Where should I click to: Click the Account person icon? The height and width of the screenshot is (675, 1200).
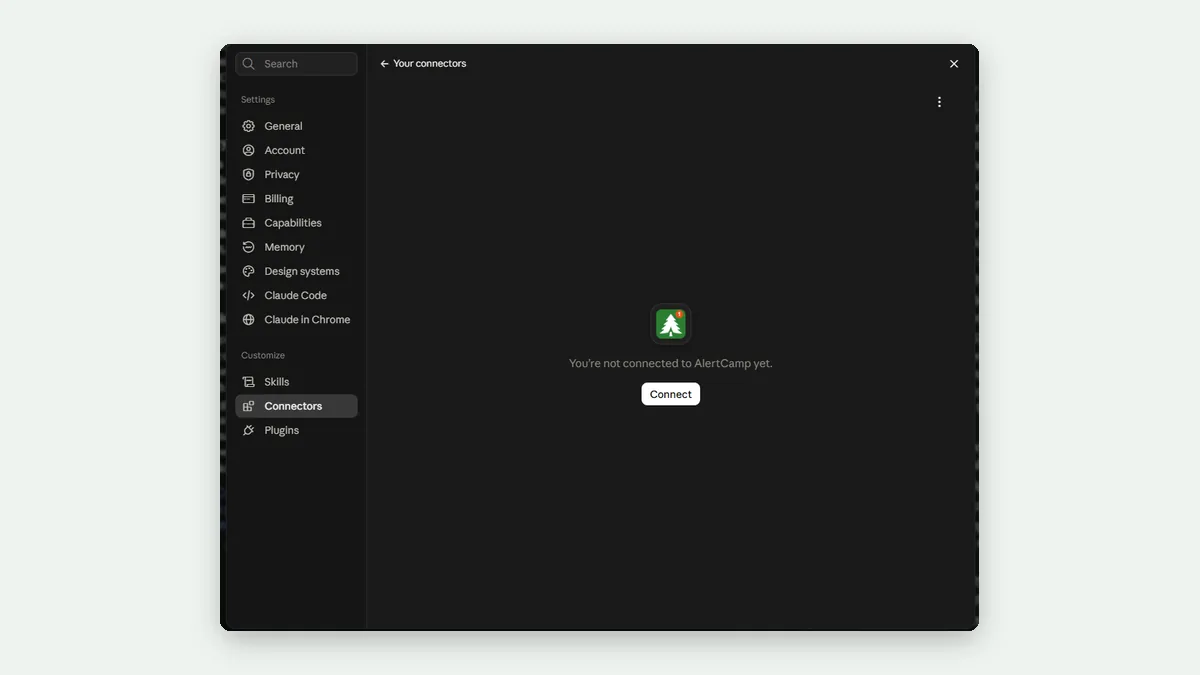[x=249, y=150]
